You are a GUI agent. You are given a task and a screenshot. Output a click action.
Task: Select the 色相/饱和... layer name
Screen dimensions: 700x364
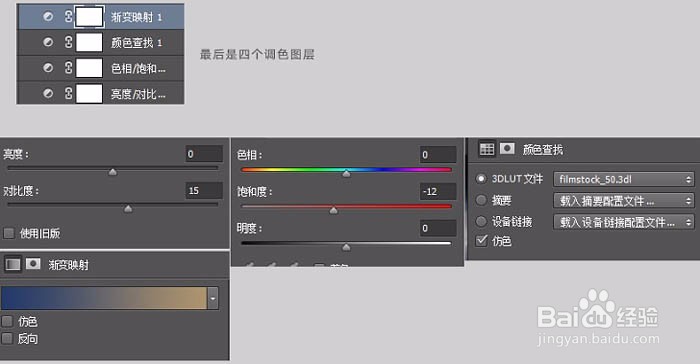[138, 68]
